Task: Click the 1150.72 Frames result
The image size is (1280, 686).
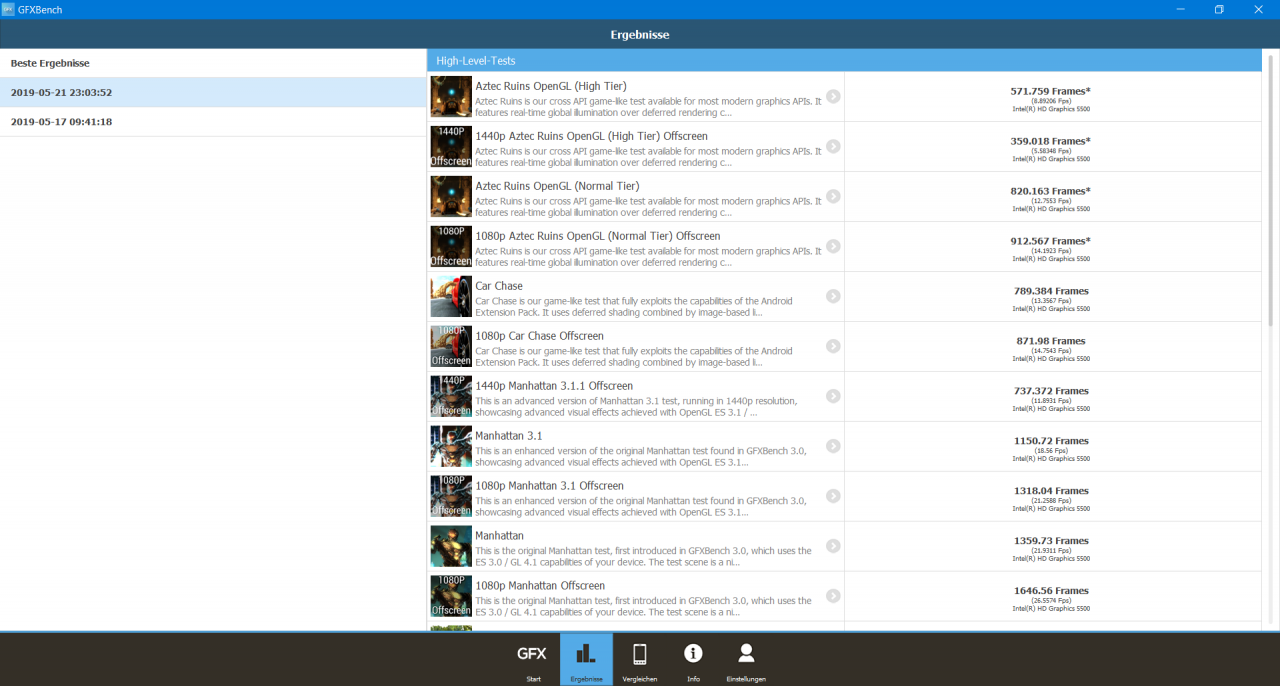Action: point(1051,441)
